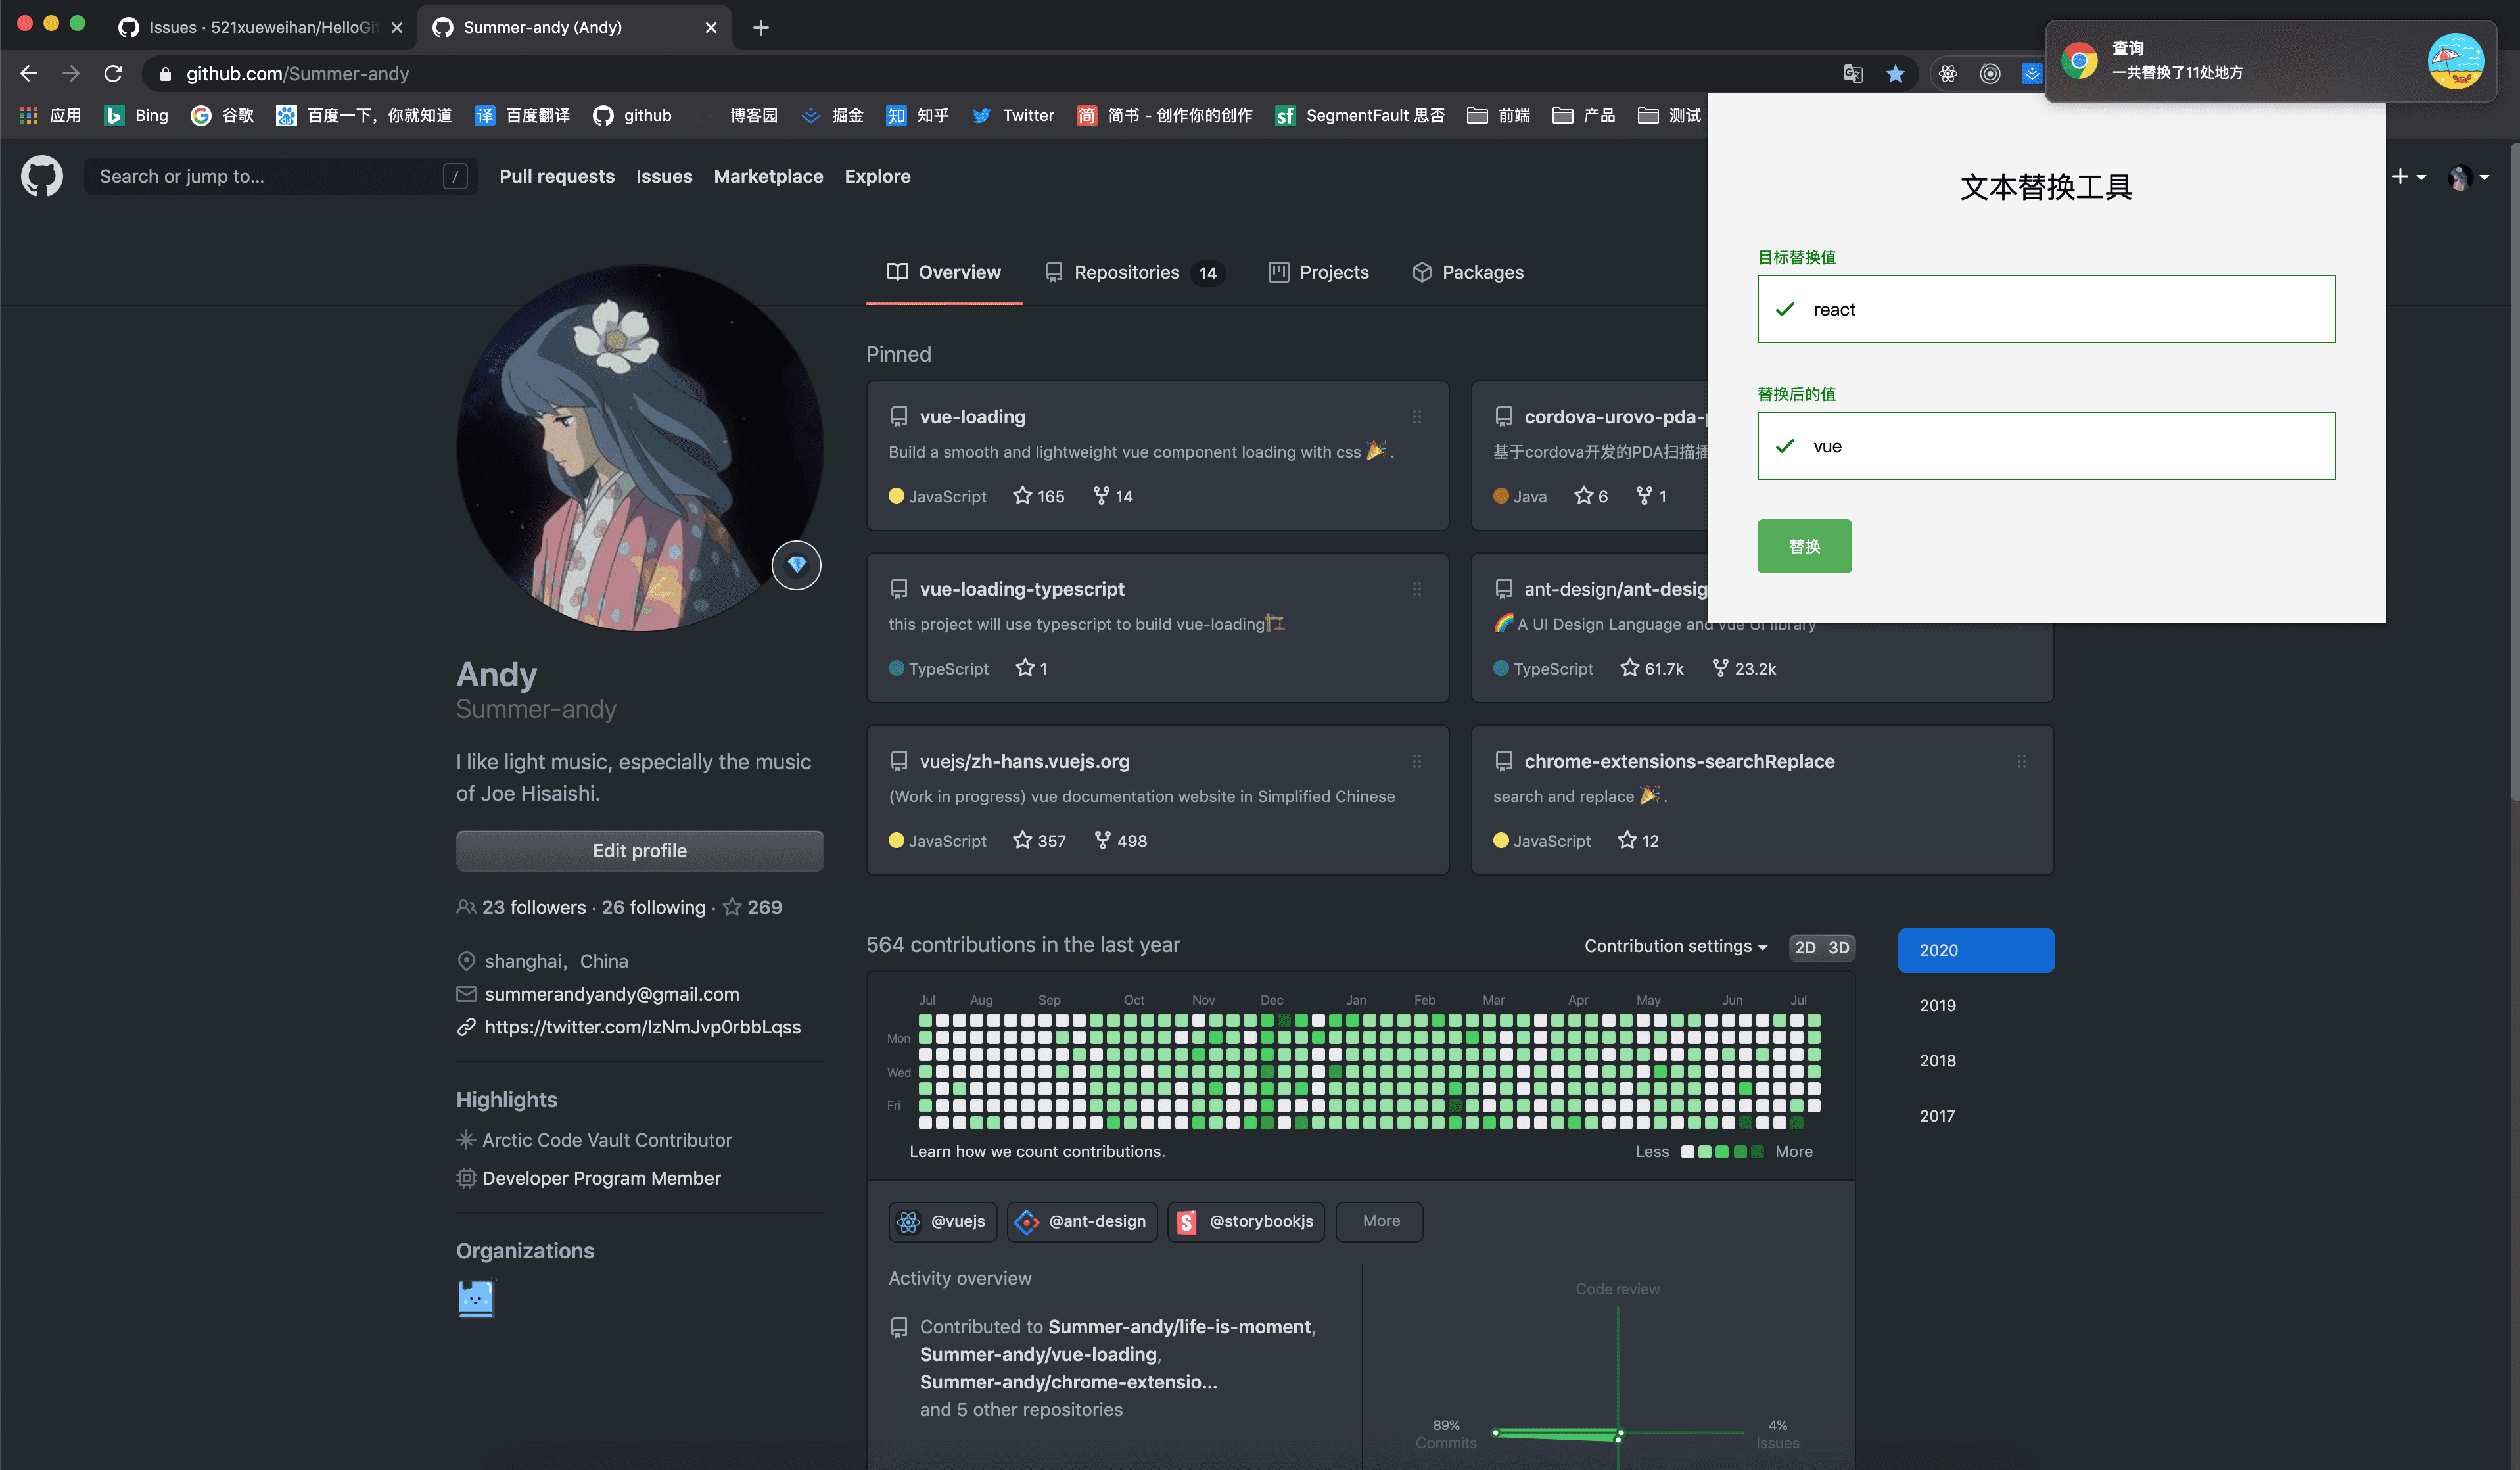This screenshot has width=2520, height=1470.
Task: Click the Bing bookmark
Action: click(136, 115)
